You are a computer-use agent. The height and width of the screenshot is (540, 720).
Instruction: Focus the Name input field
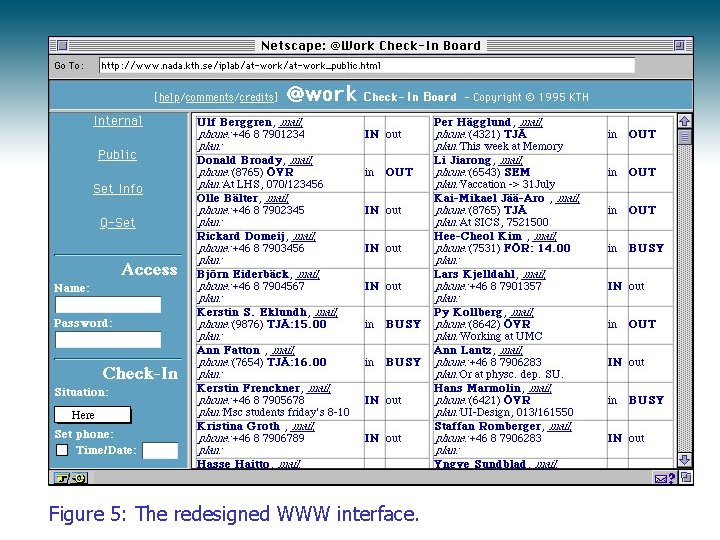click(108, 305)
